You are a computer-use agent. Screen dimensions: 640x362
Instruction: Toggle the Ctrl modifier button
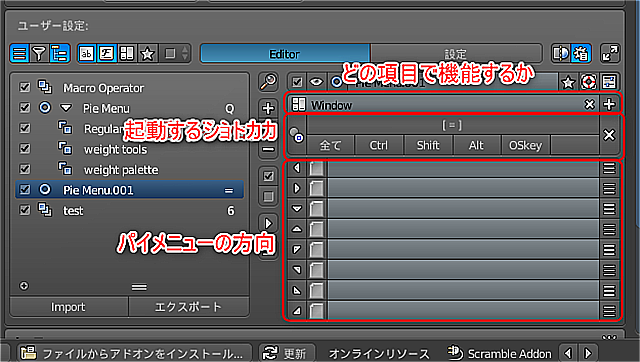click(x=379, y=146)
